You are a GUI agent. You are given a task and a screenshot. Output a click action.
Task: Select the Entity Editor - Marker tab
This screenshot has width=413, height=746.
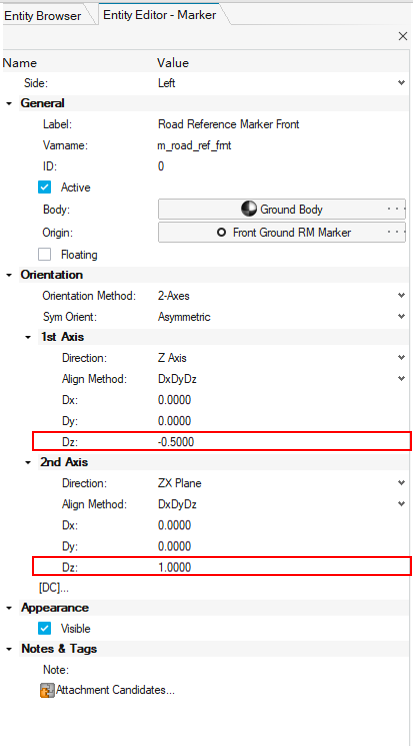click(160, 15)
